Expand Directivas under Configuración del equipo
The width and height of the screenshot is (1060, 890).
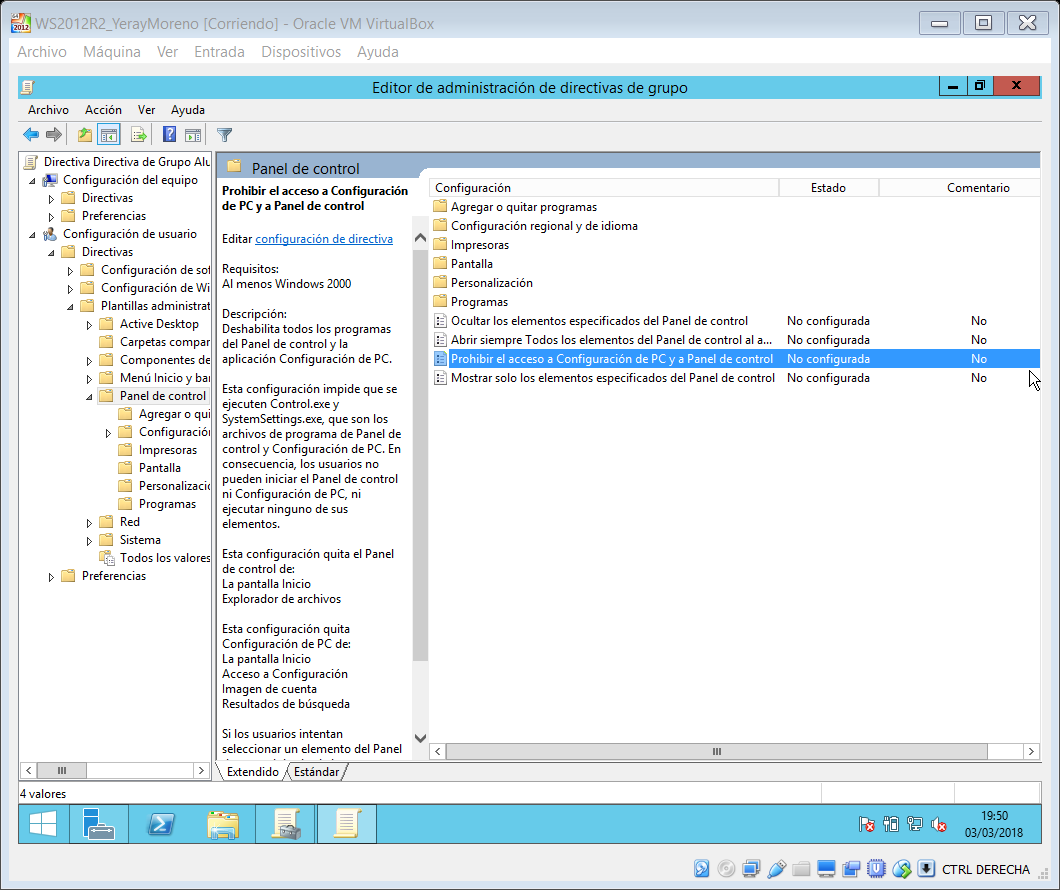click(51, 199)
